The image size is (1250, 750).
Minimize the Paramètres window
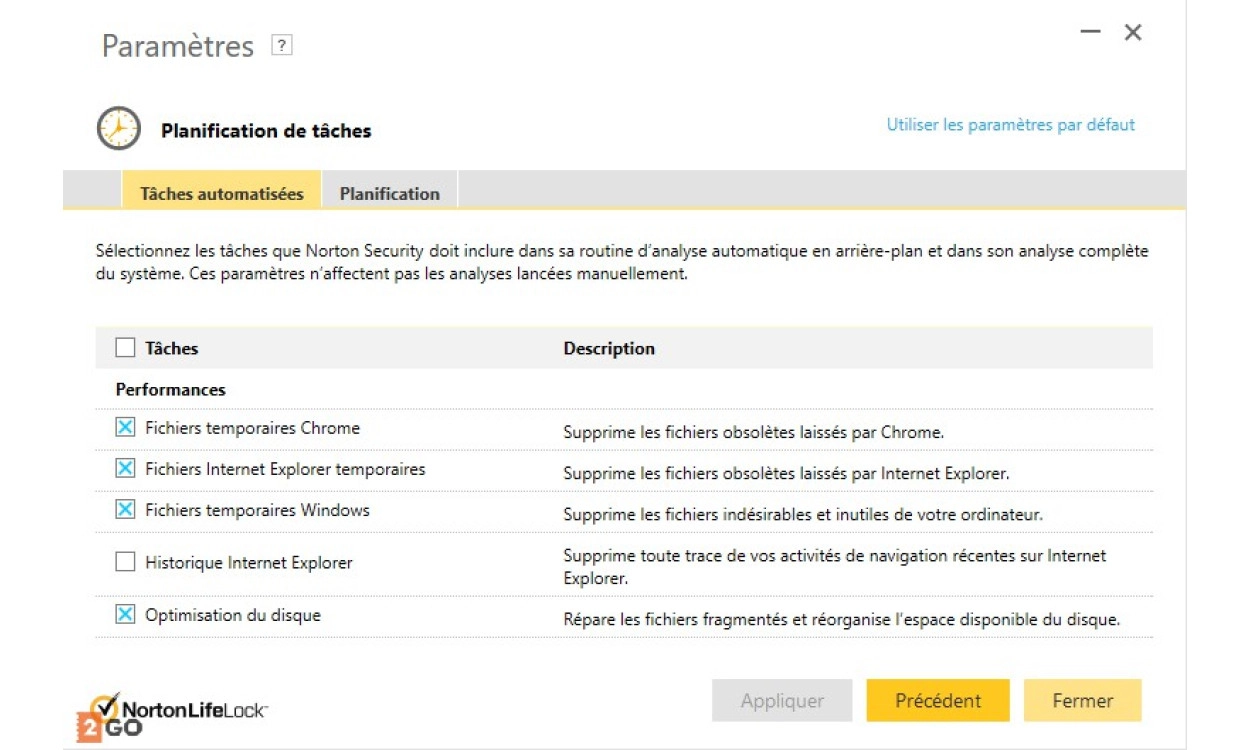[x=1090, y=32]
